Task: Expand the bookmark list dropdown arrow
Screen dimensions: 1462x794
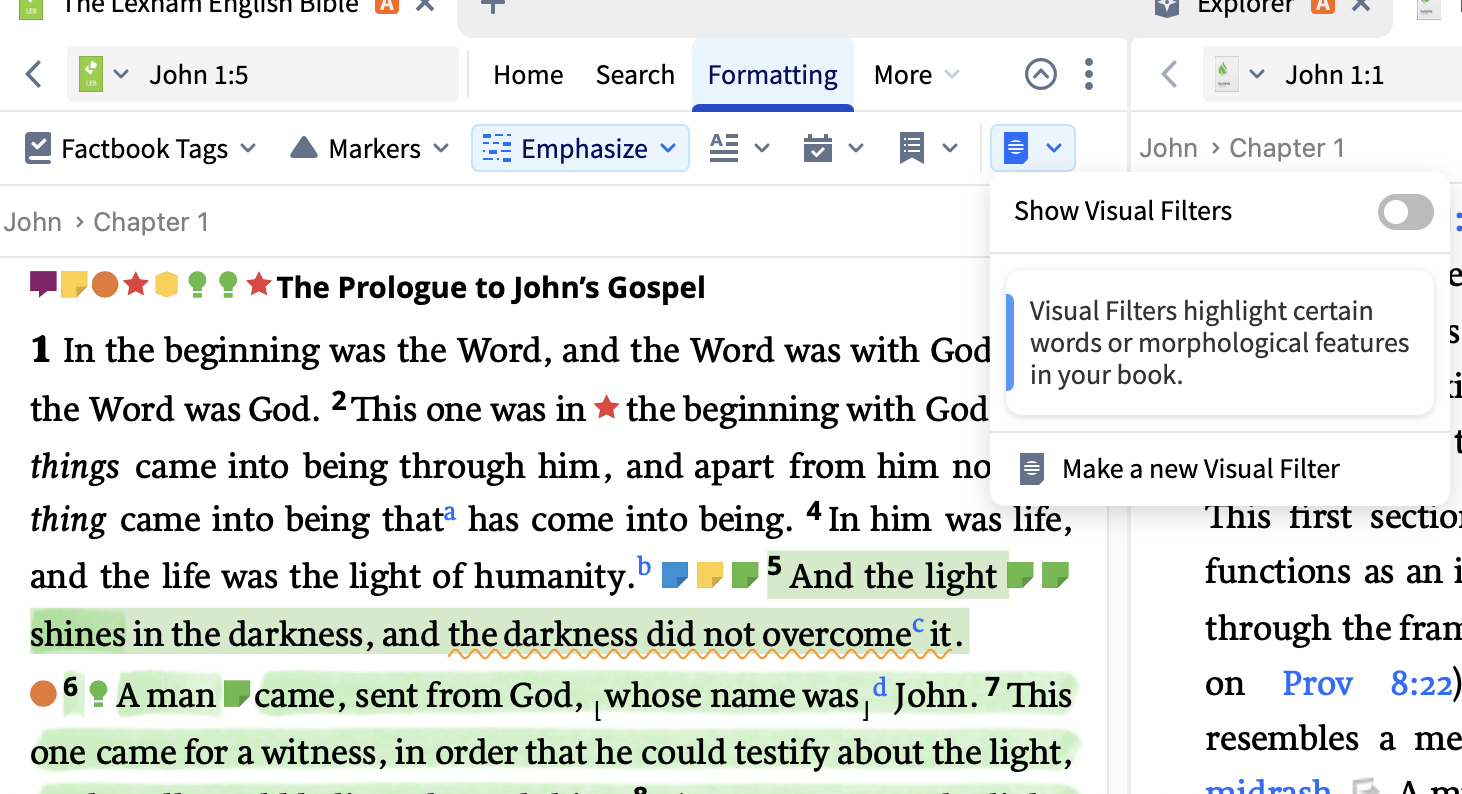Action: 950,149
